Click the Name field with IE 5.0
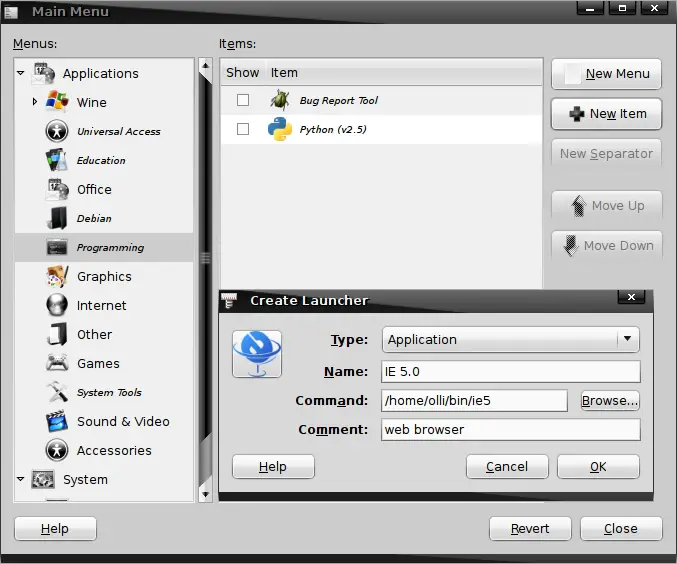This screenshot has width=677, height=564. click(510, 371)
